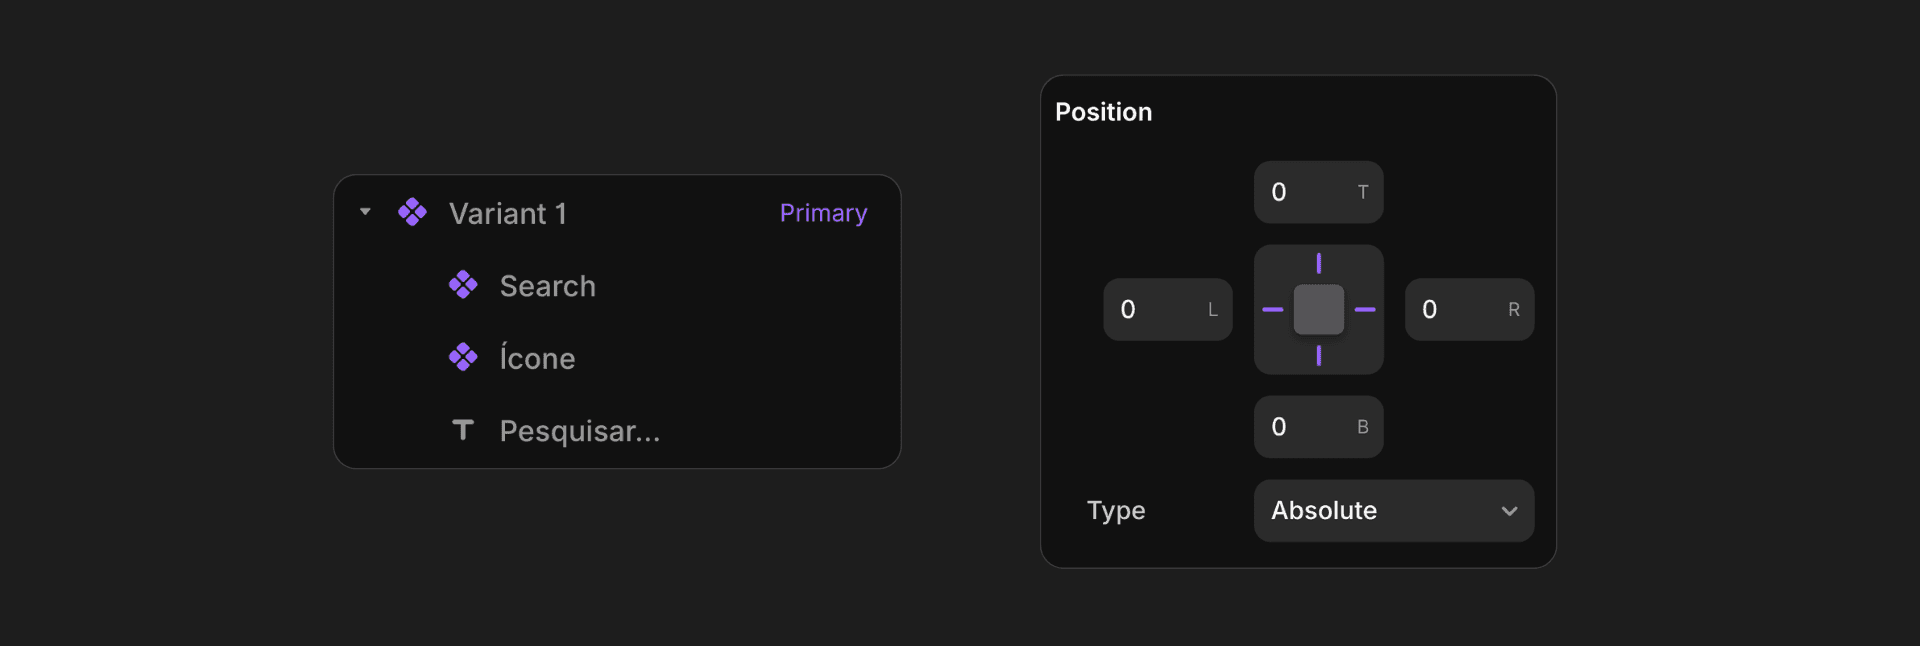Focus the Left position input field

[x=1168, y=310]
